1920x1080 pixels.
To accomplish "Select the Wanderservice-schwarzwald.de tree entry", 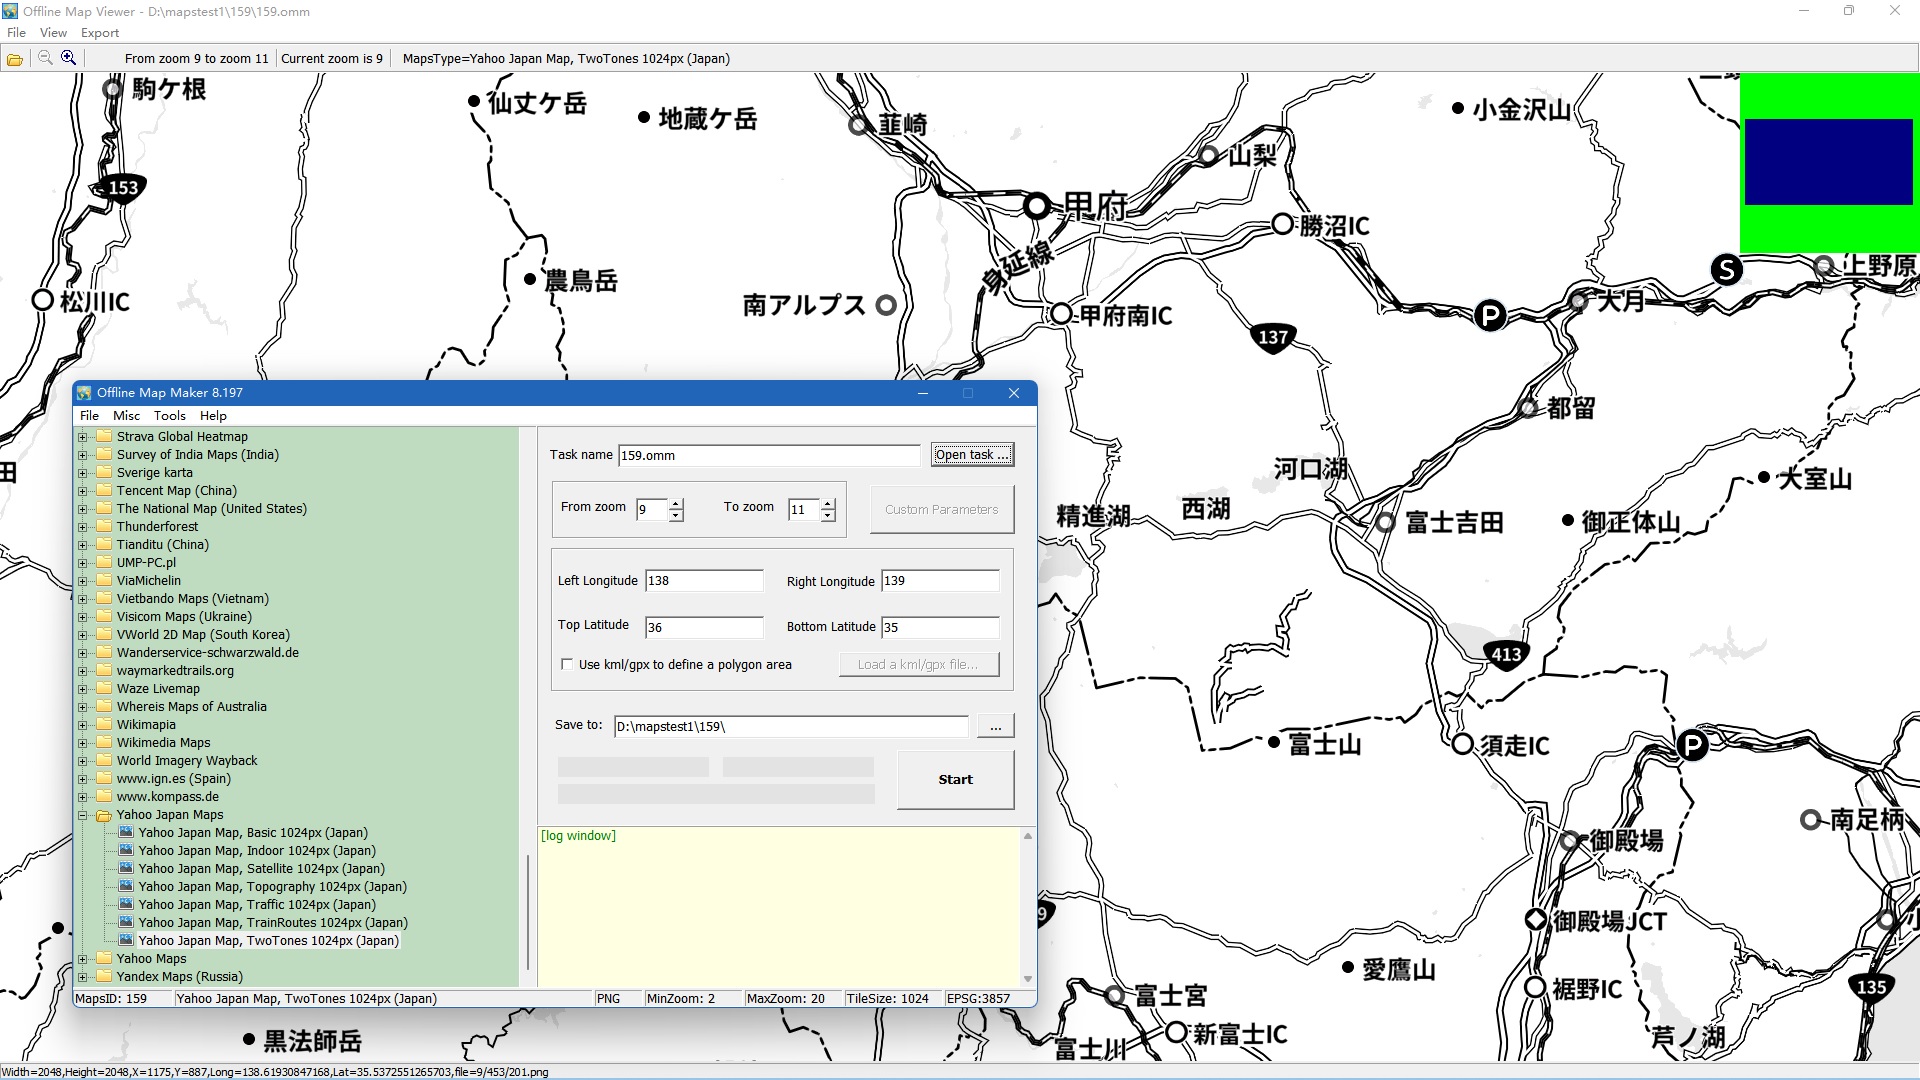I will 208,653.
